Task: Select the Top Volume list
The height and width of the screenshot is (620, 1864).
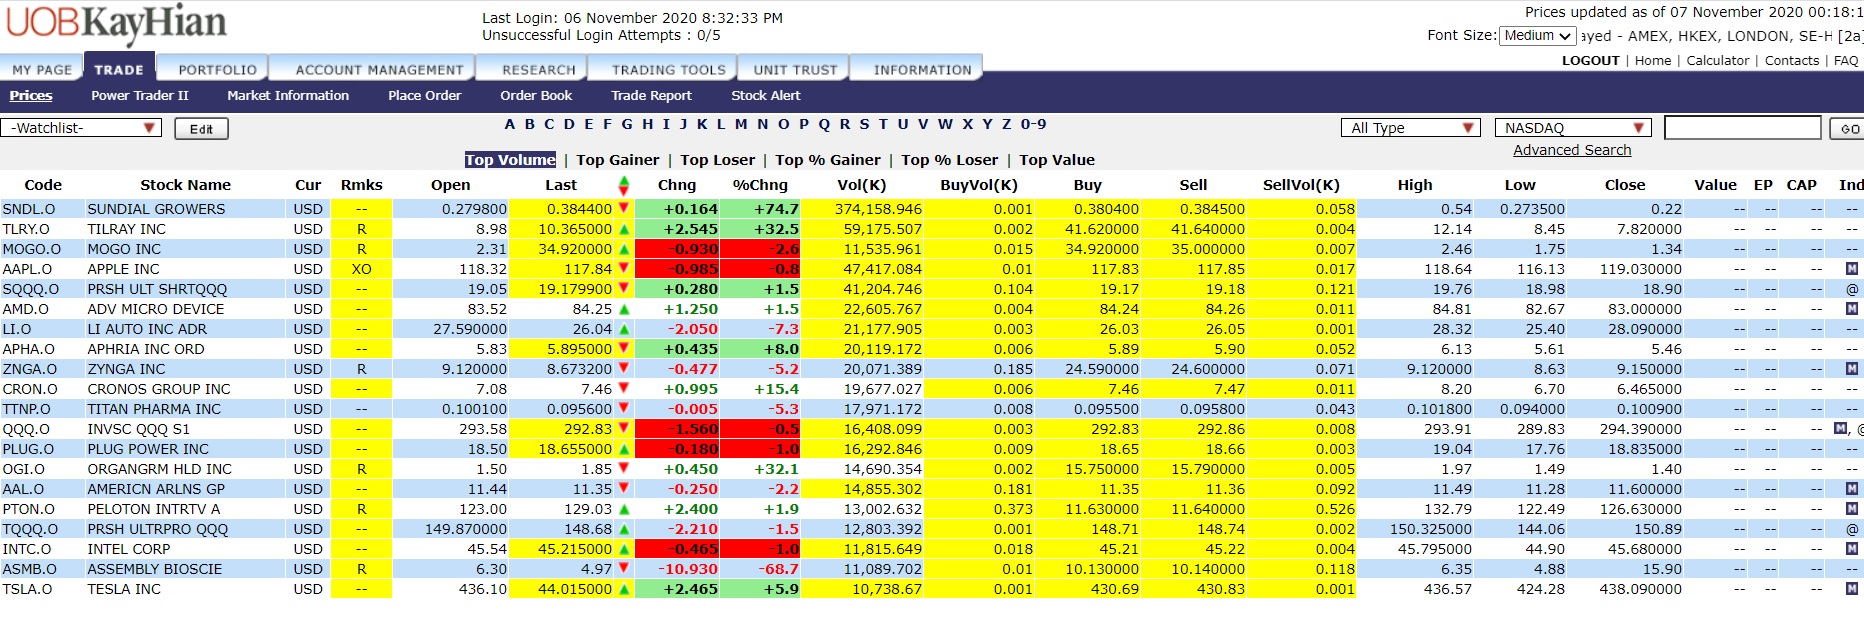Action: coord(510,160)
